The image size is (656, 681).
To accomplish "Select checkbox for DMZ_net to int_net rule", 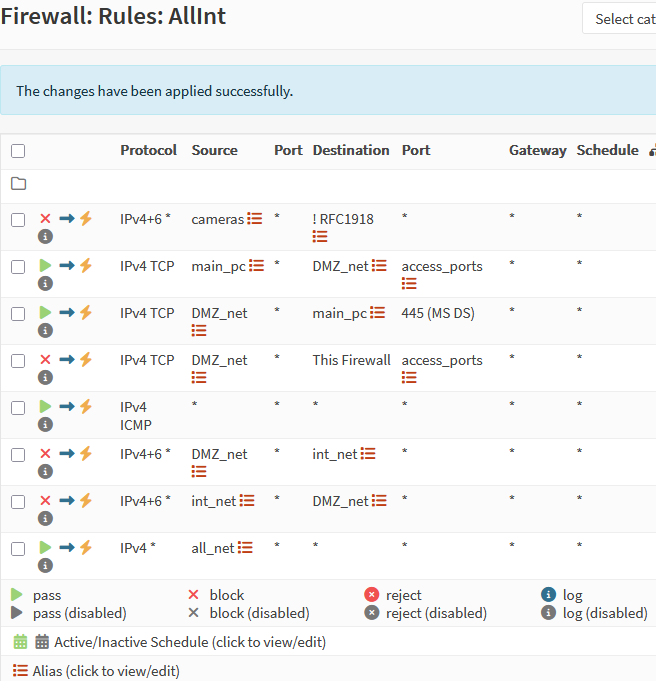I will (18, 455).
